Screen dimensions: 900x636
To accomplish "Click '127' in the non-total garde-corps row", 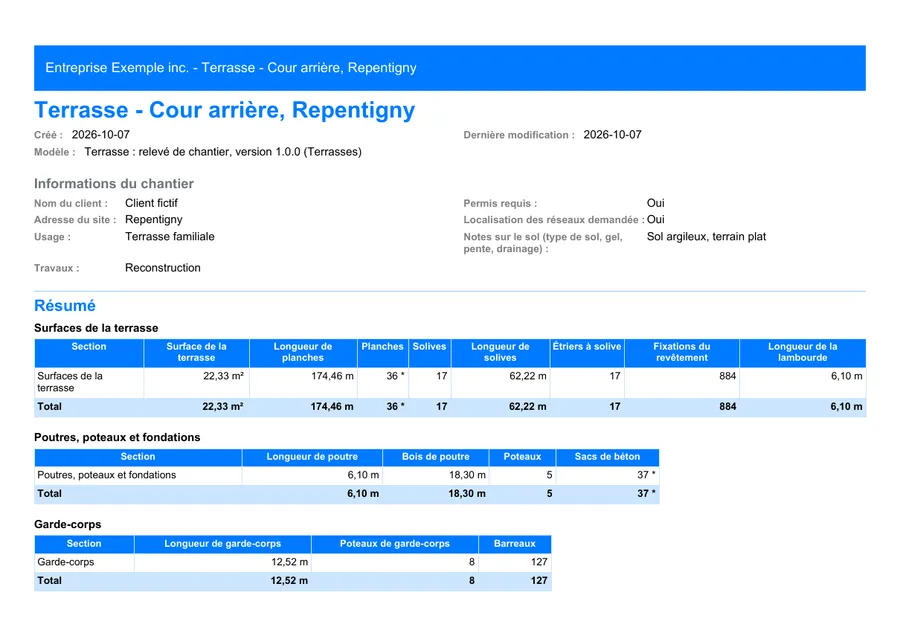I will (x=539, y=562).
